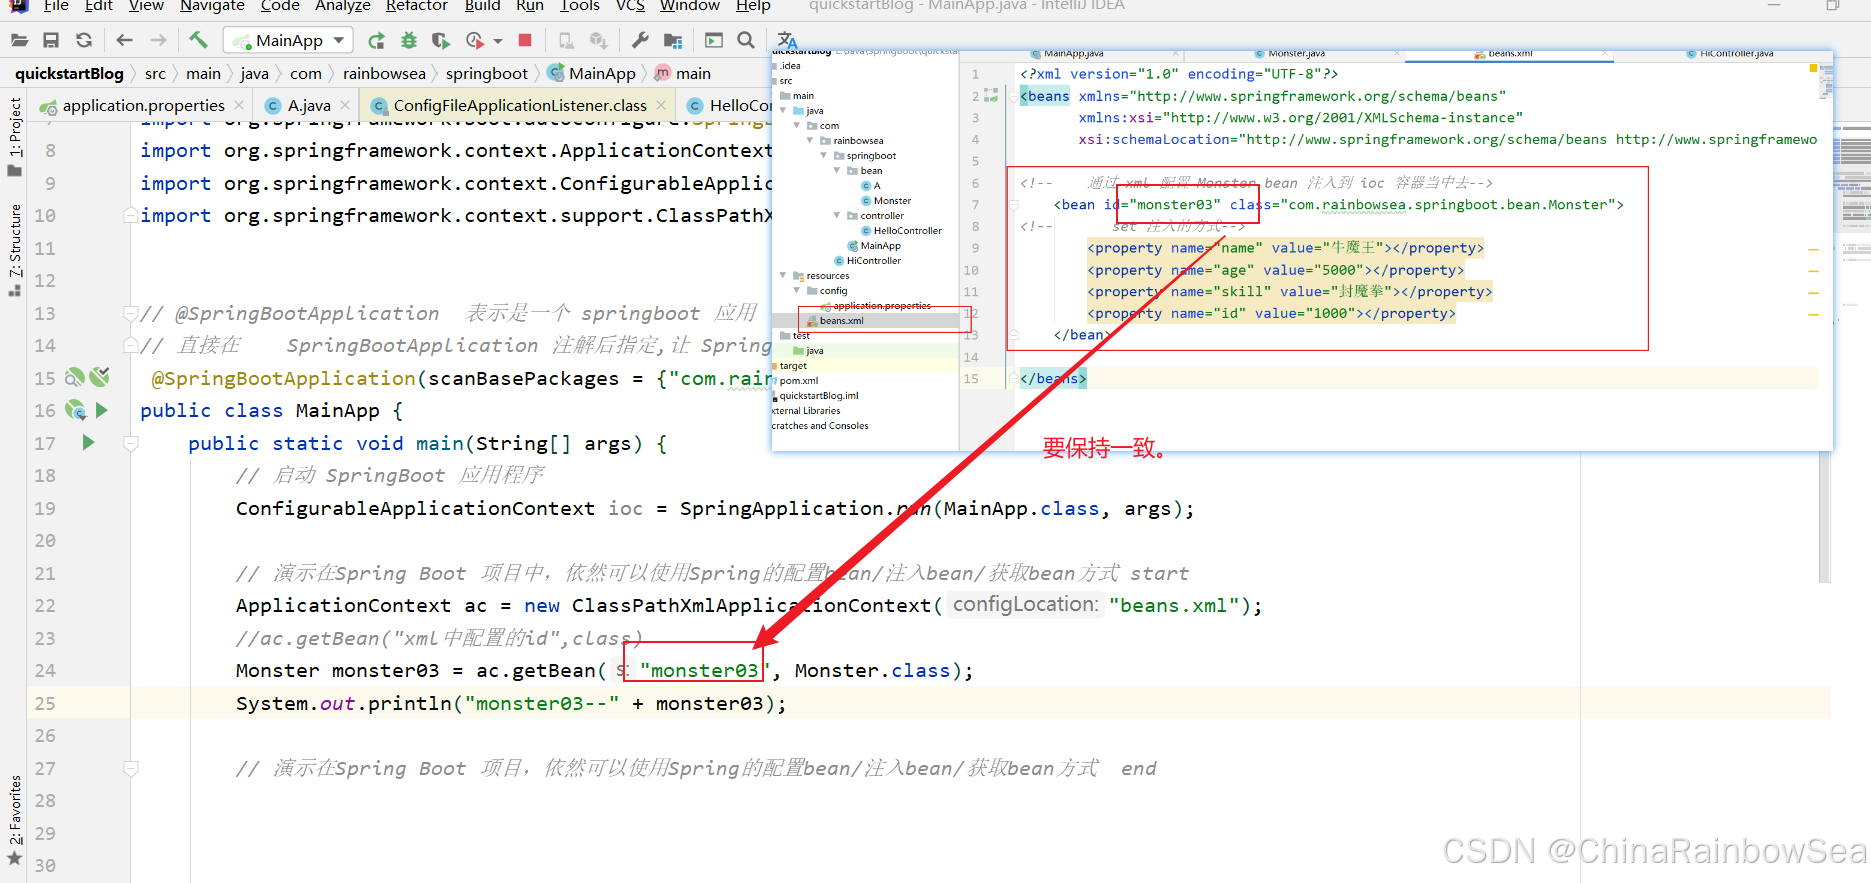Collapse the main method fold marker line 17
This screenshot has height=883, width=1871.
131,443
